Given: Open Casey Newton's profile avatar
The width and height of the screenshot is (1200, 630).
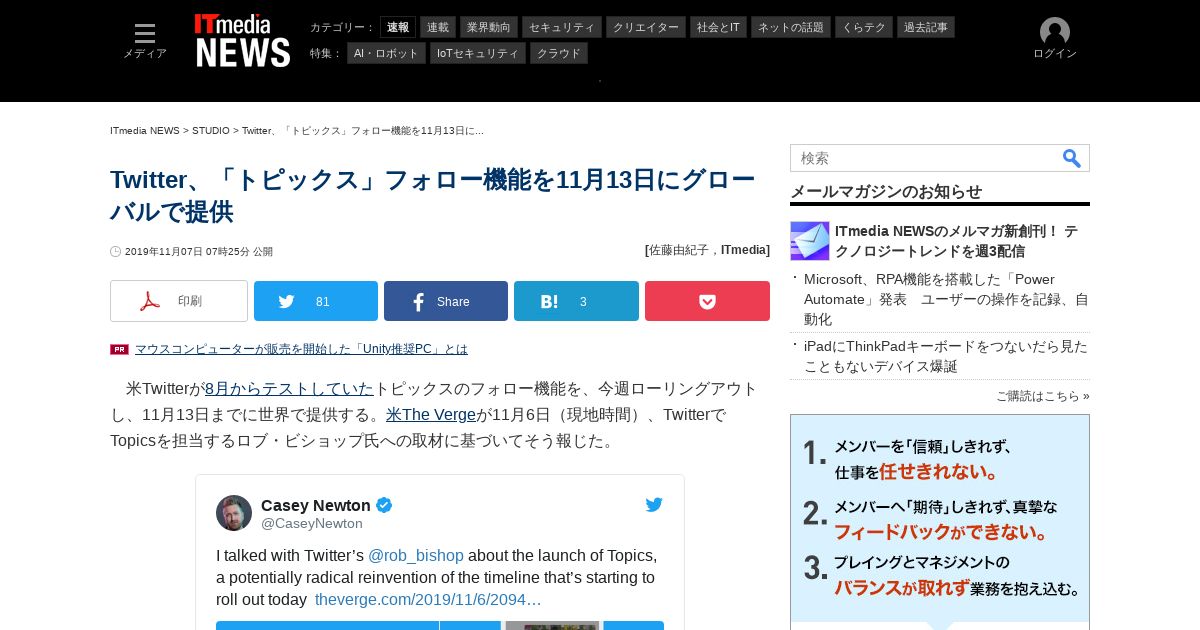Looking at the screenshot, I should (x=234, y=513).
